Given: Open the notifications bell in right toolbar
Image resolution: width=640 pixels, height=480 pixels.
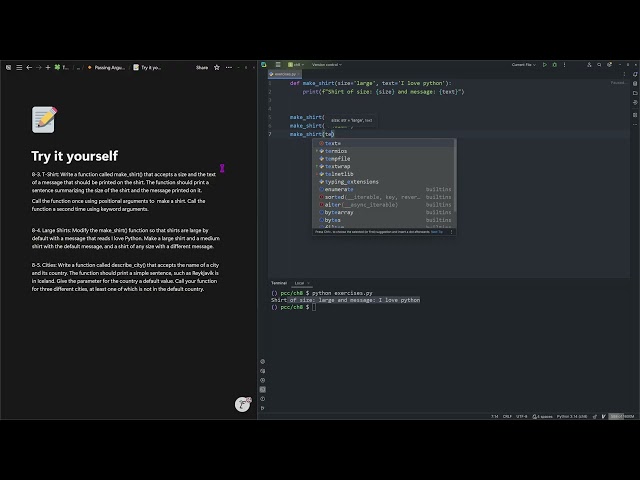Looking at the screenshot, I should [x=635, y=74].
